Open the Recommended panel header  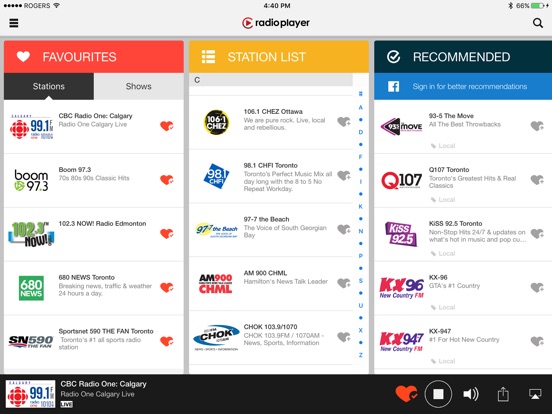point(463,57)
